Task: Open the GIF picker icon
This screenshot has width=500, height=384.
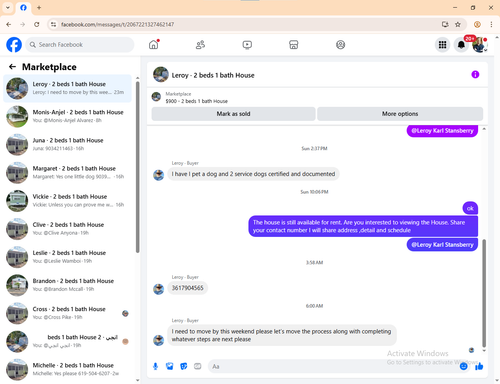Action: click(x=198, y=366)
